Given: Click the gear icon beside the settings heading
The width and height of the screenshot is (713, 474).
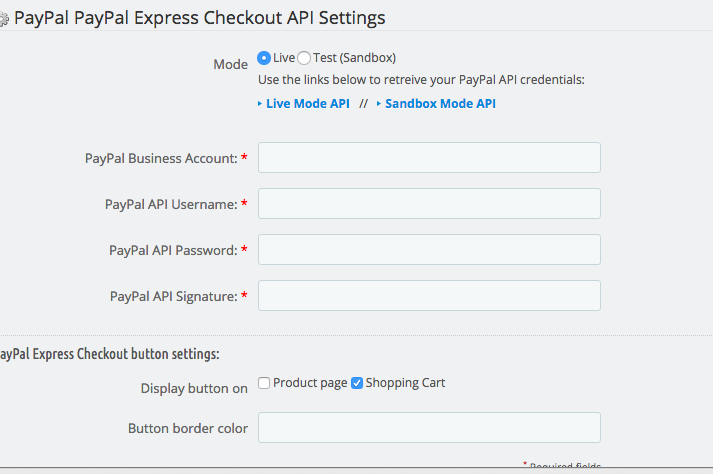Looking at the screenshot, I should tap(3, 19).
